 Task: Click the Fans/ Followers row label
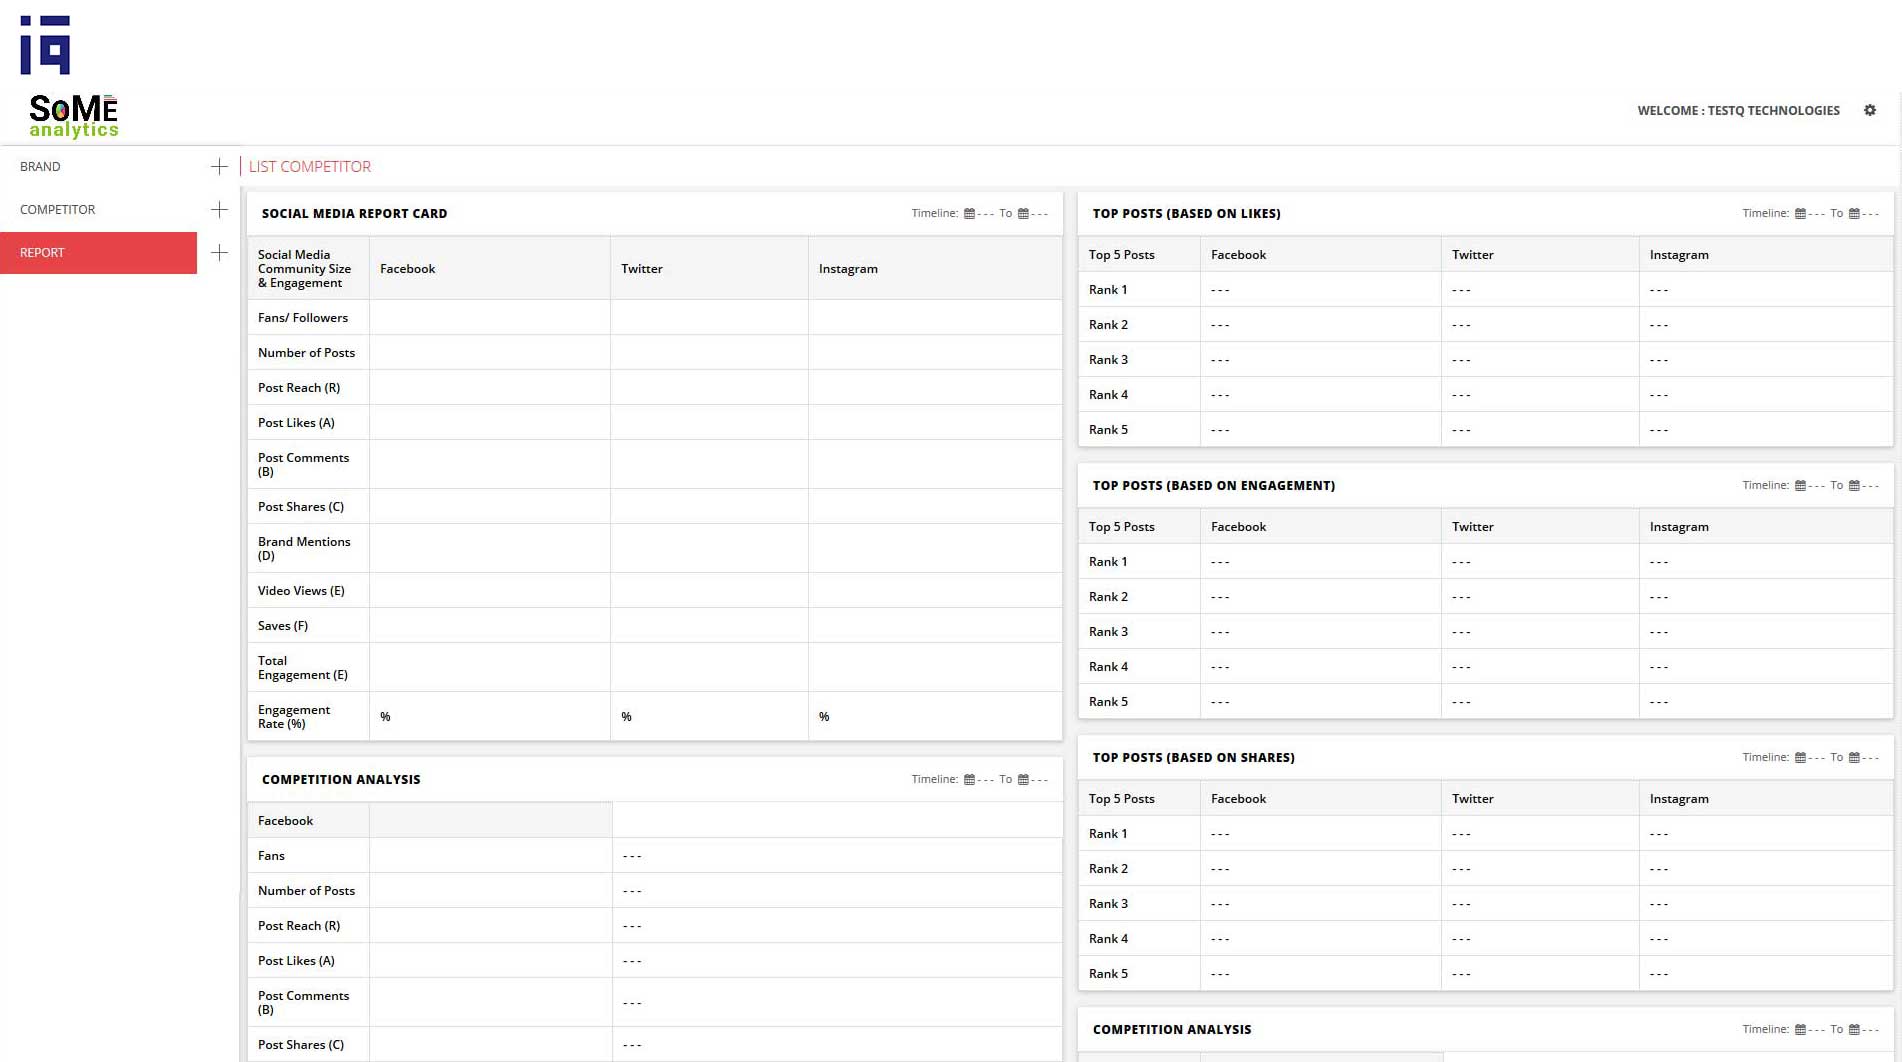tap(303, 317)
